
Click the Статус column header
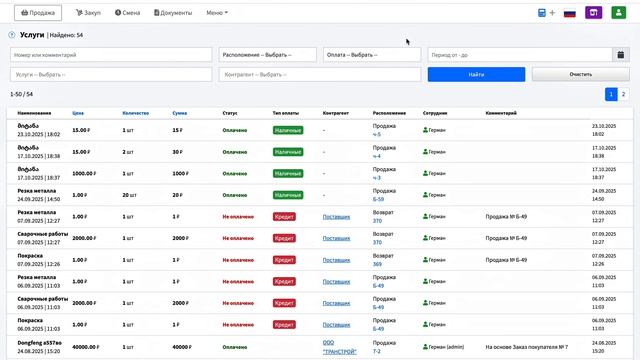pyautogui.click(x=230, y=113)
